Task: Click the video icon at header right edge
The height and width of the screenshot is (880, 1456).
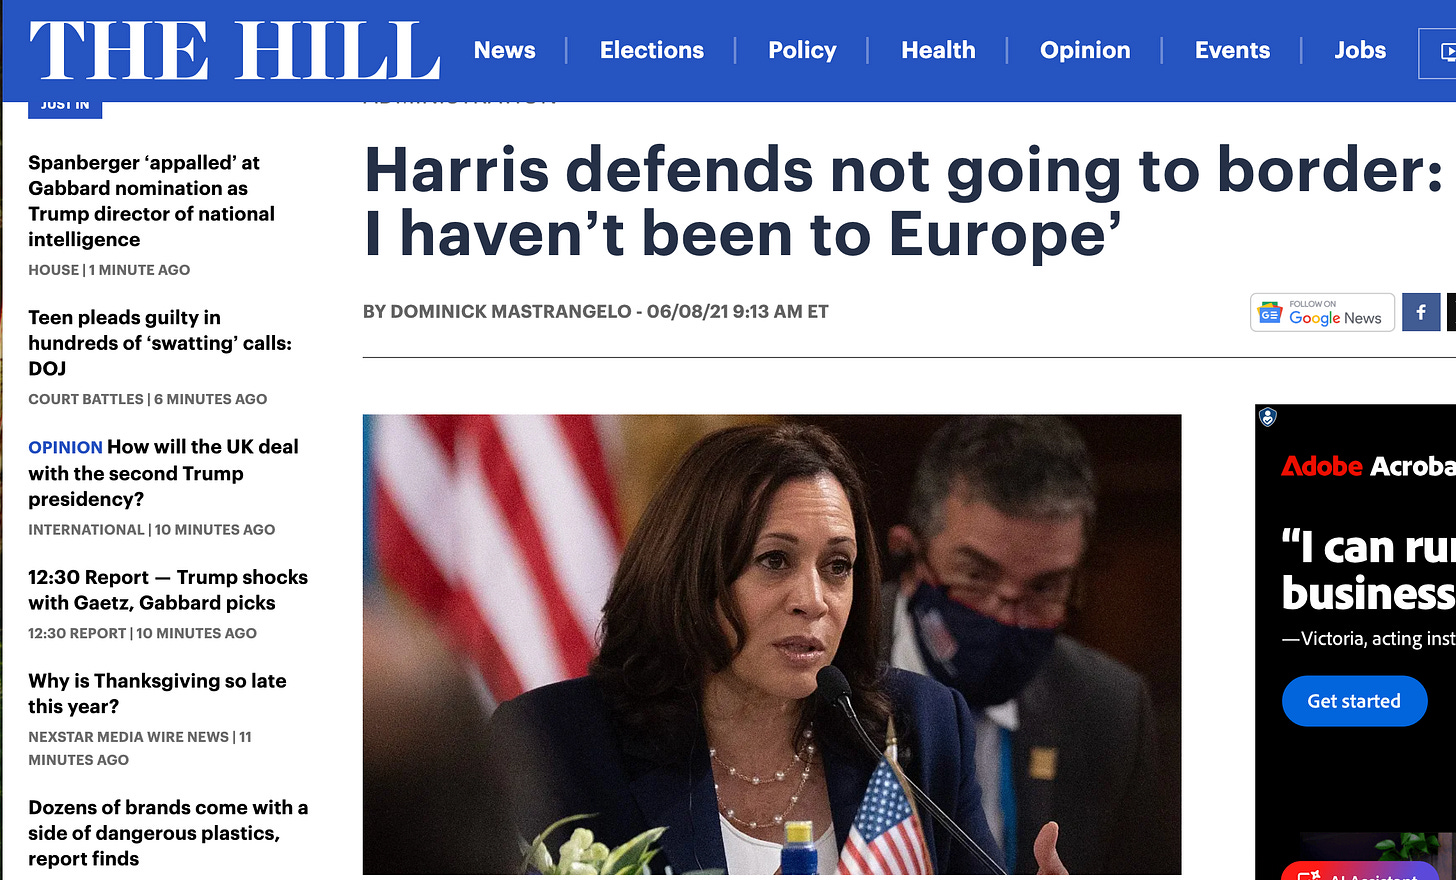Action: (x=1441, y=52)
